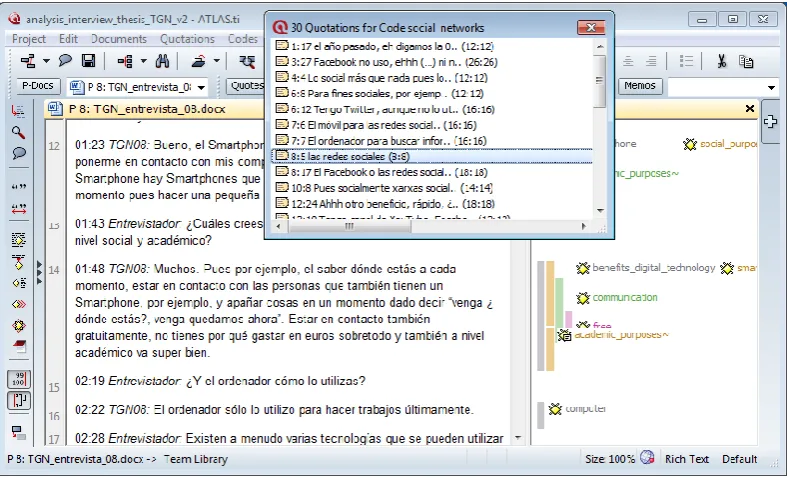Select quotation 8:9 las redes sociales
The image size is (787, 478).
coord(432,157)
